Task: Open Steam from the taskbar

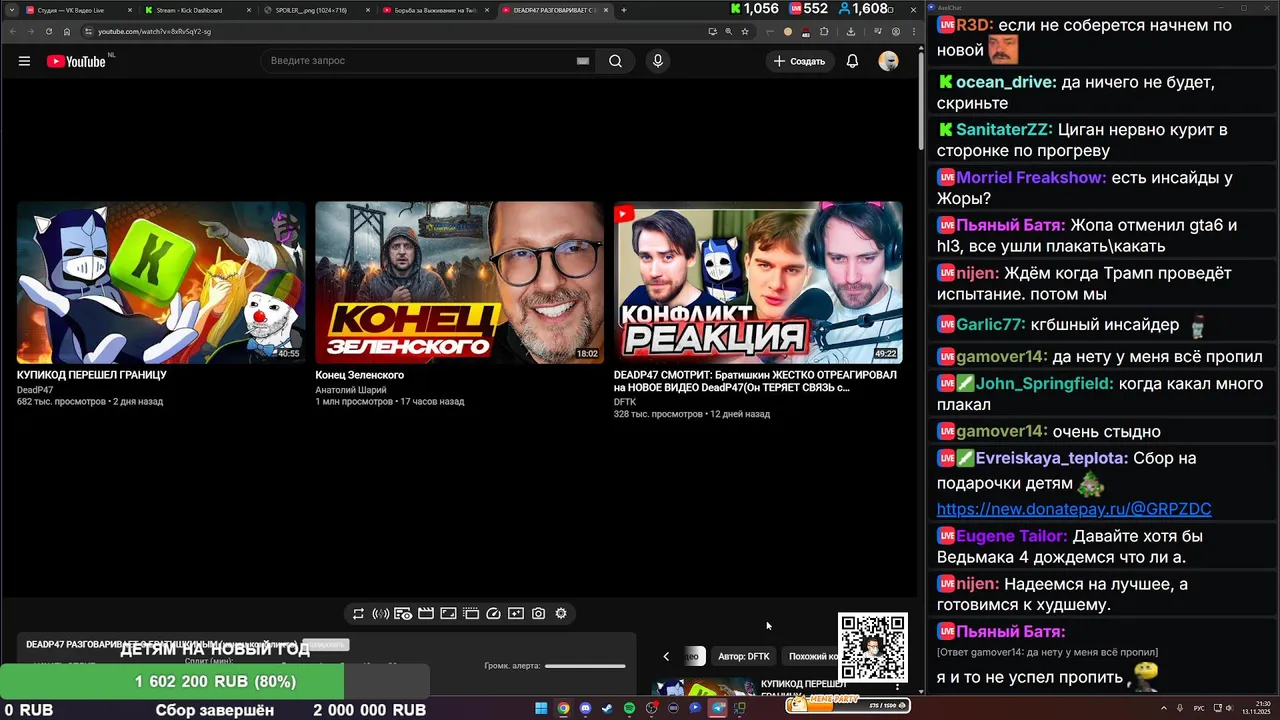Action: (607, 708)
